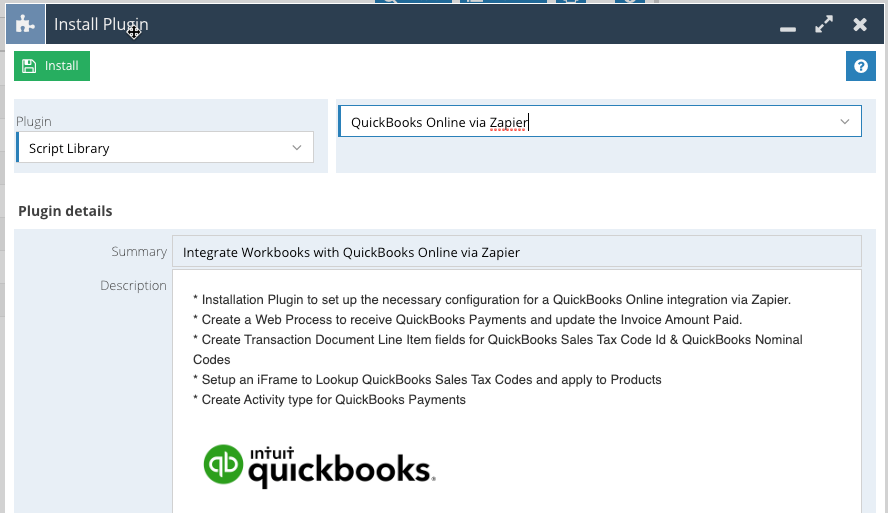888x513 pixels.
Task: Click line 'Create a Web Process to receive'
Action: [467, 319]
